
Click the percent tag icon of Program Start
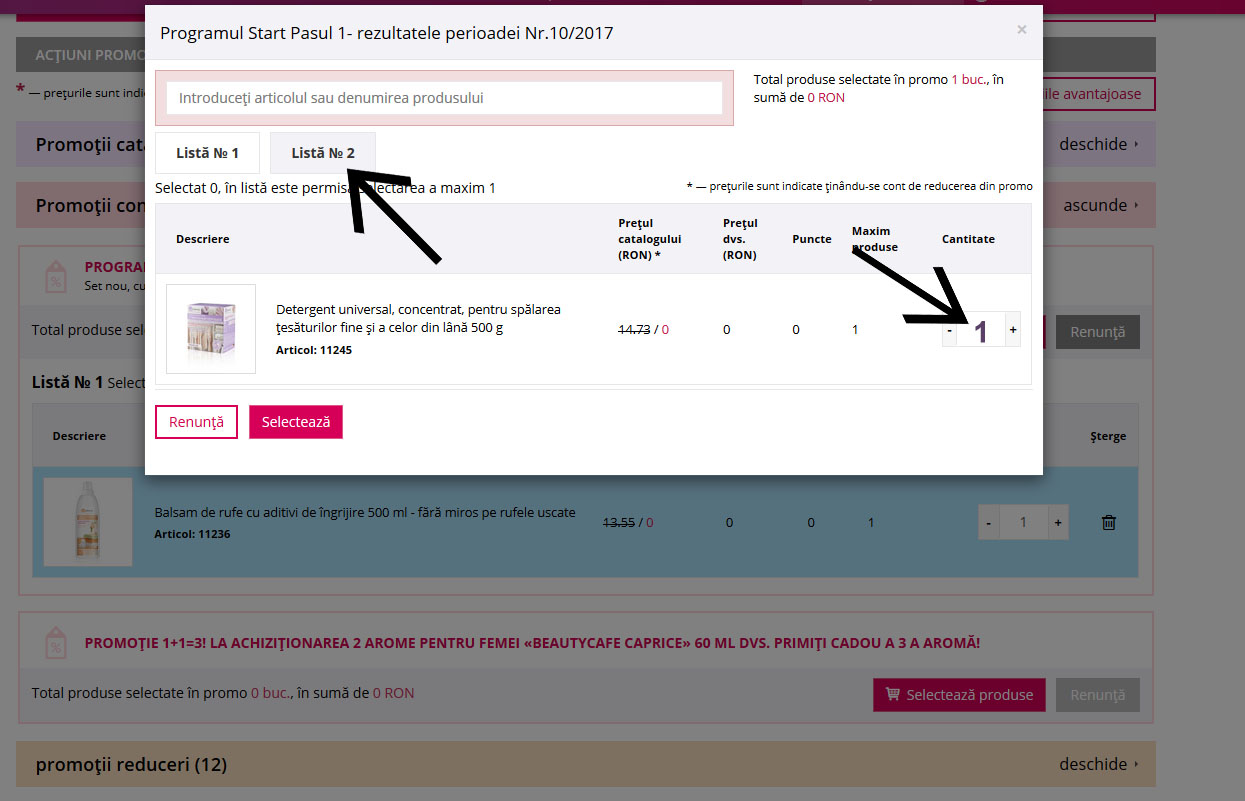click(x=57, y=277)
